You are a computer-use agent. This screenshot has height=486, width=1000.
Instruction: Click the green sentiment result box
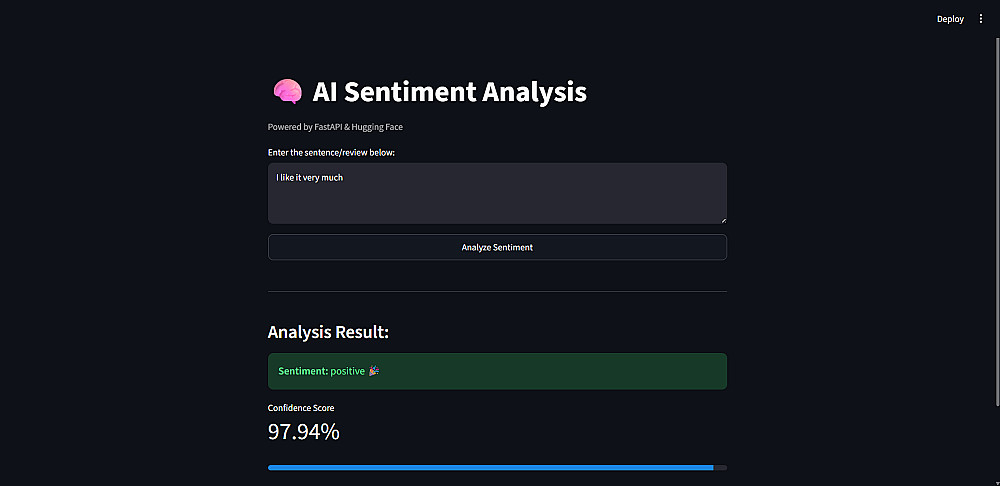coord(497,371)
